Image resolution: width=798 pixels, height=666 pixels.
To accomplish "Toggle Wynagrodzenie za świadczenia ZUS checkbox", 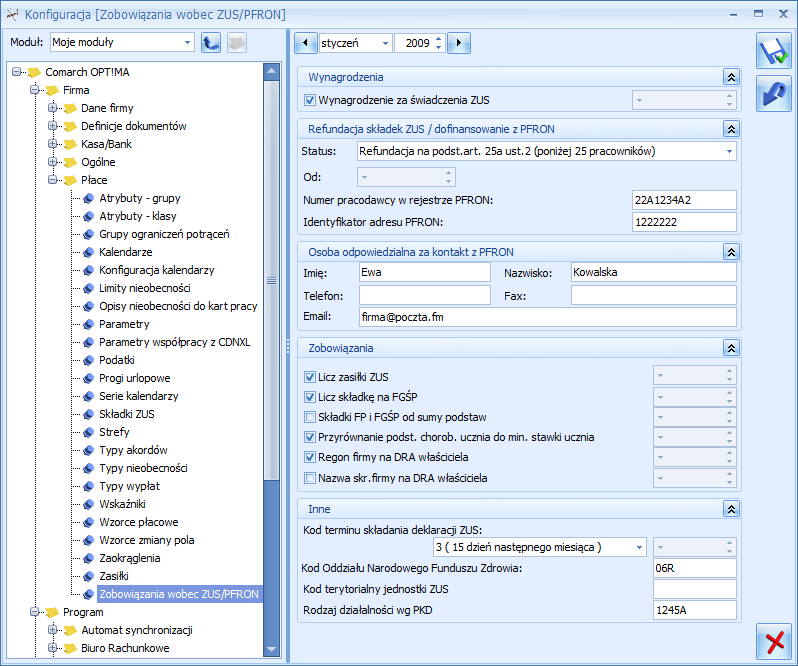I will [x=309, y=100].
